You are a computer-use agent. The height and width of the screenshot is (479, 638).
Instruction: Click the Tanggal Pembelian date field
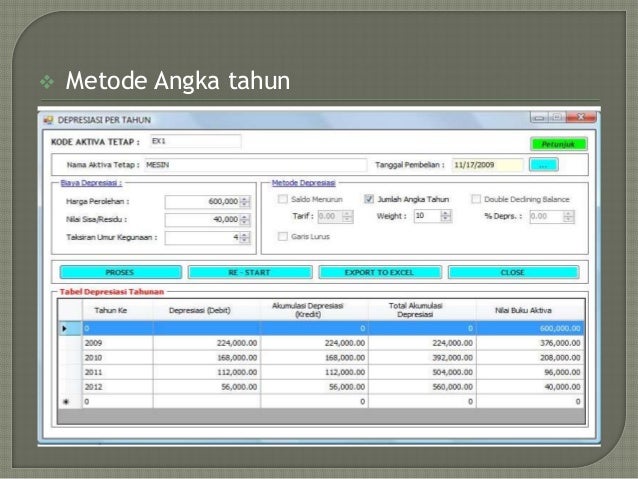click(x=487, y=165)
